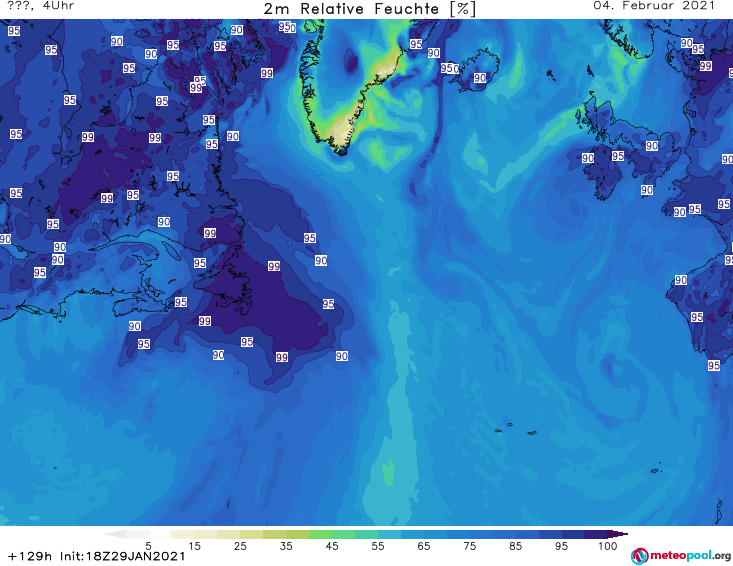
Task: Click the colorbar tick label "25"
Action: [240, 546]
